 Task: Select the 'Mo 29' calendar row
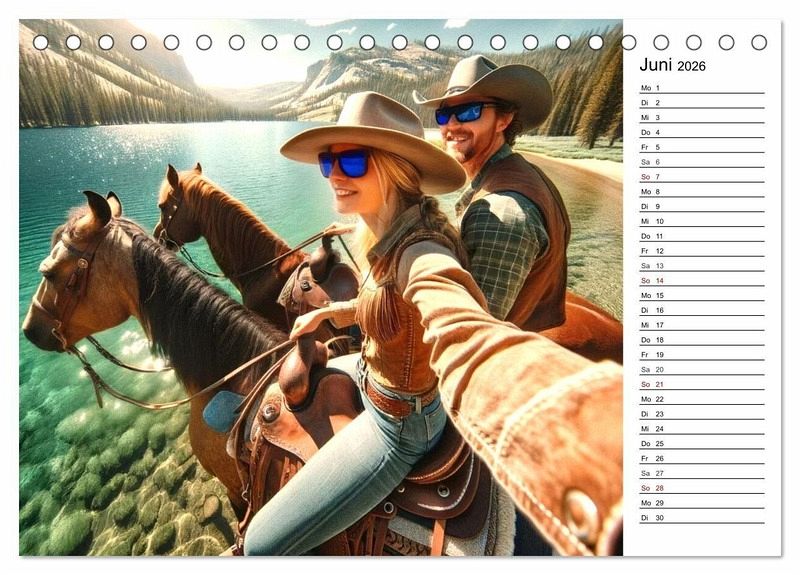click(702, 502)
